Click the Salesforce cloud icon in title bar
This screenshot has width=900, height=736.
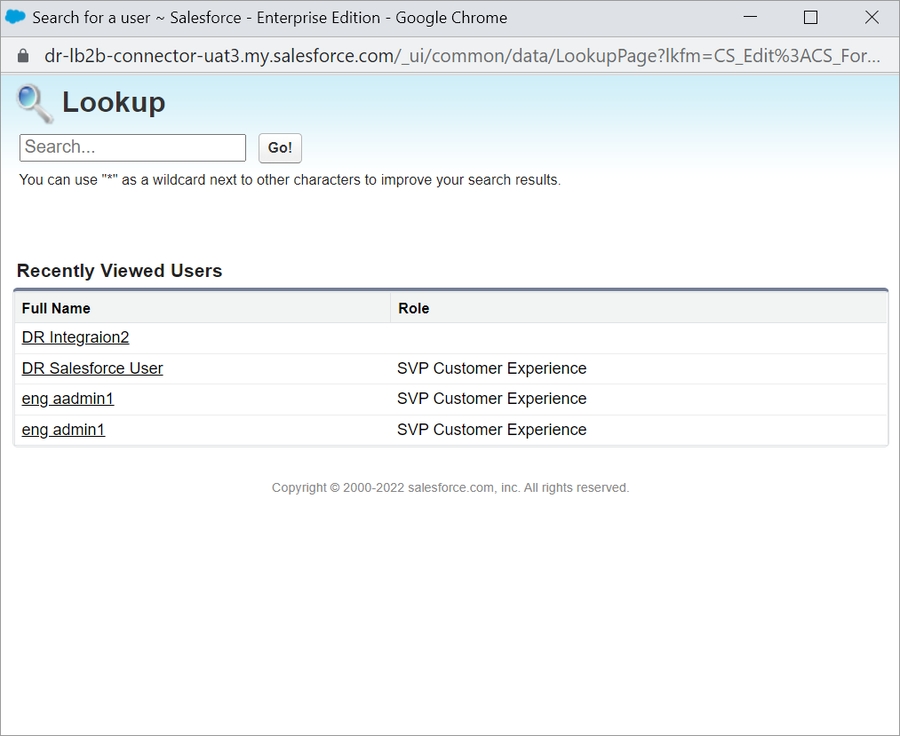coord(16,17)
